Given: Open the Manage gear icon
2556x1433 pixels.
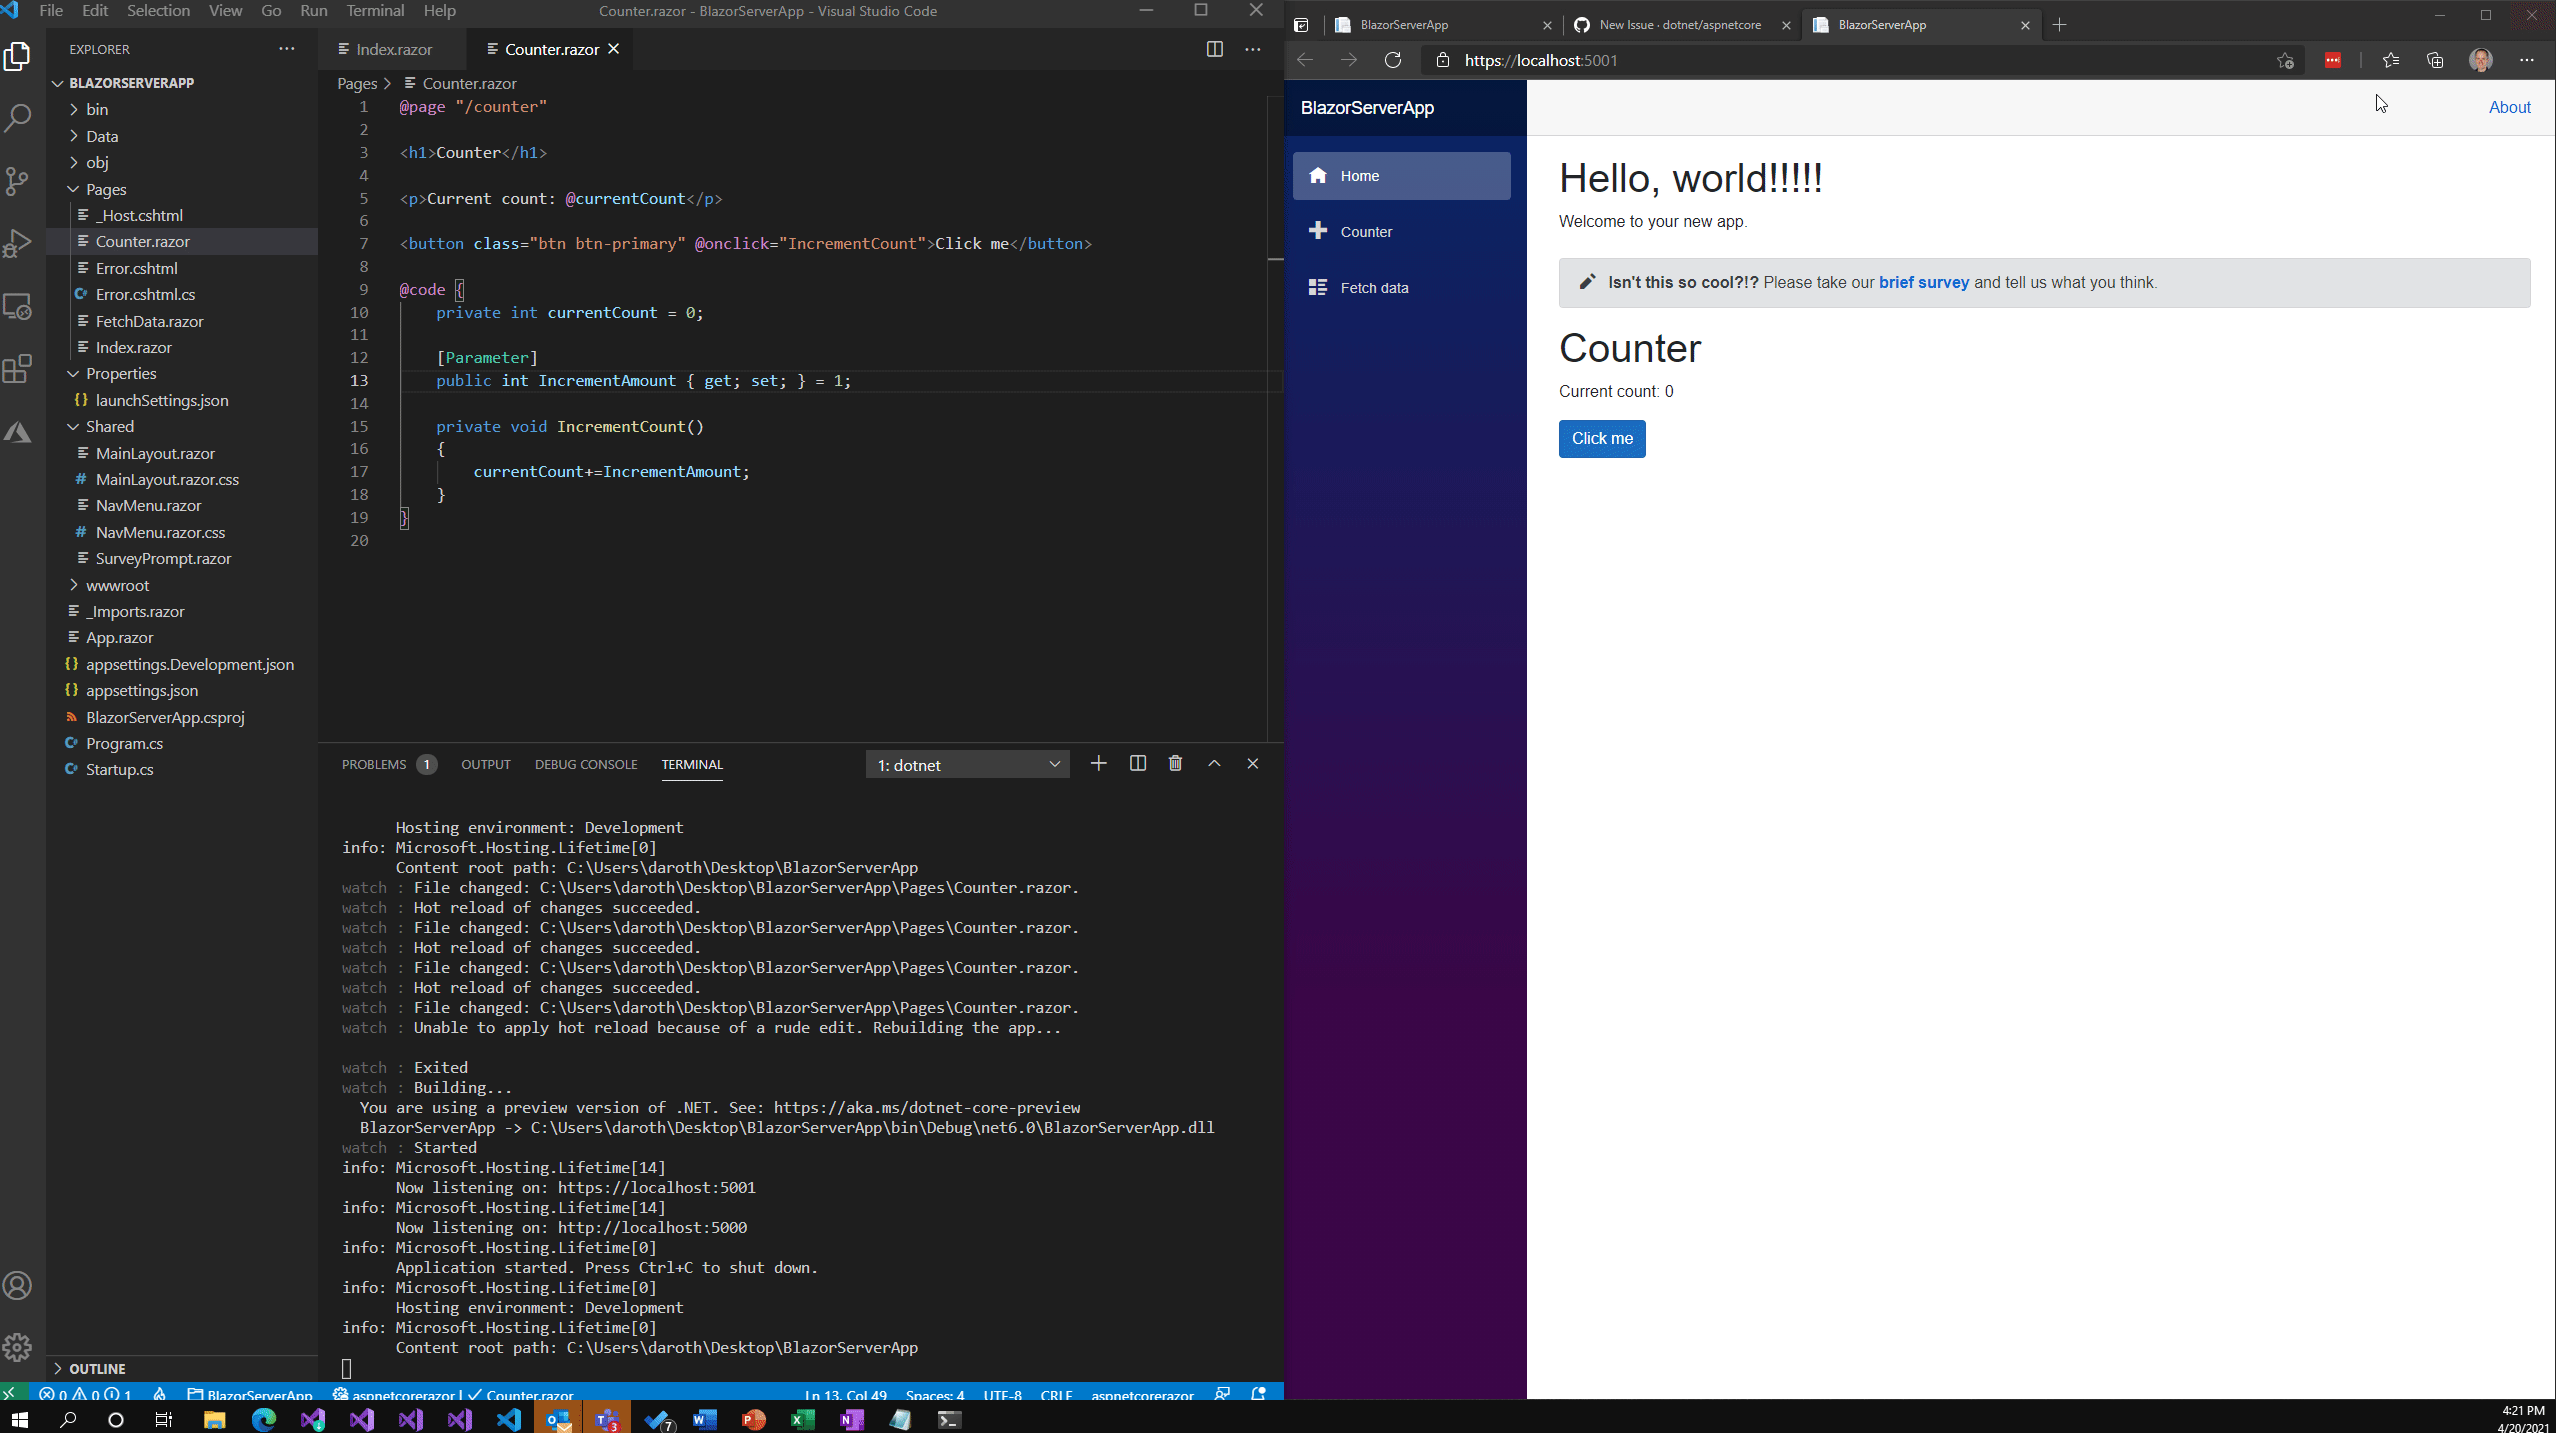Looking at the screenshot, I should tap(18, 1347).
